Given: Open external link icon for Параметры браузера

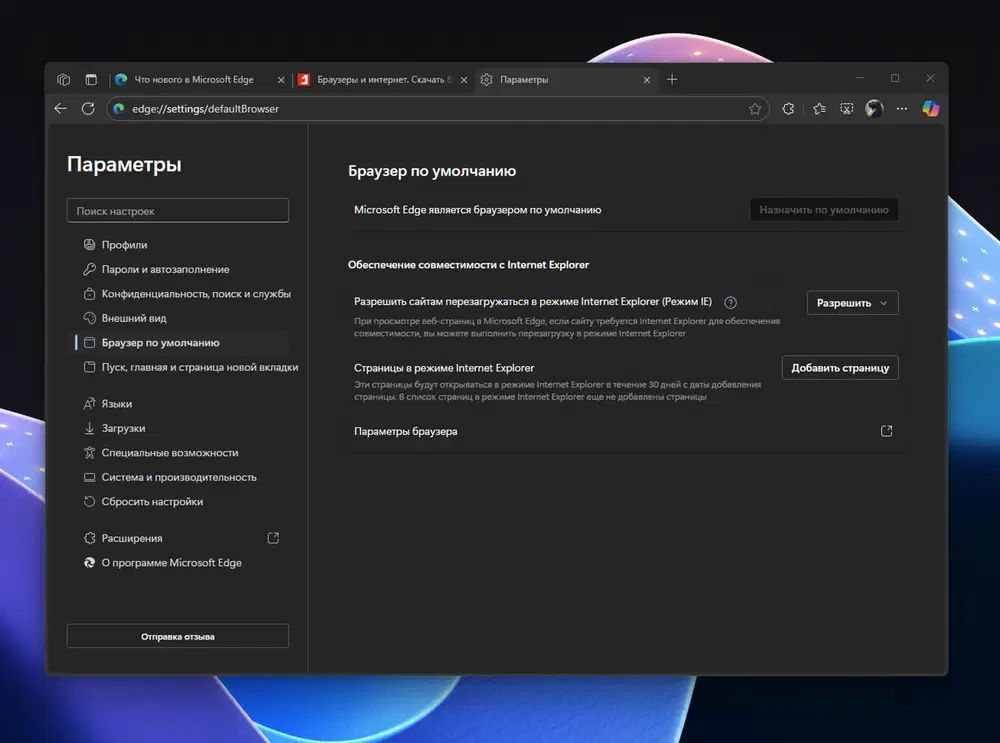Looking at the screenshot, I should click(886, 431).
